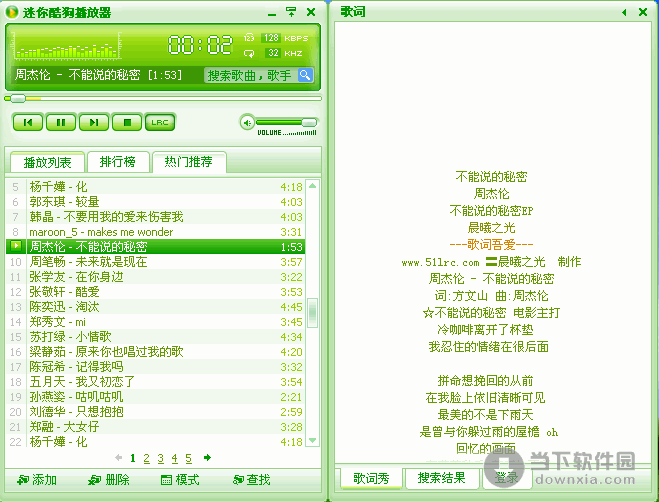
Task: Click the magnifier search icon
Action: coord(305,75)
